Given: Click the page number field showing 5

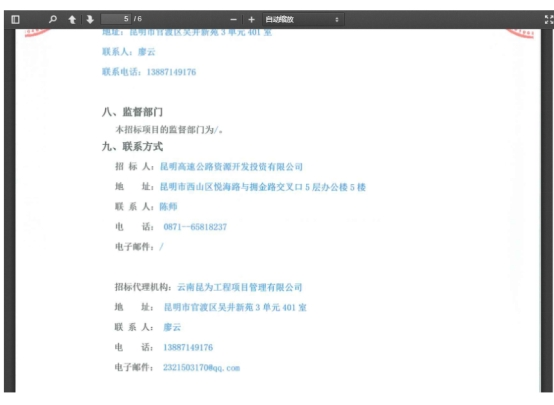Looking at the screenshot, I should click(x=116, y=19).
